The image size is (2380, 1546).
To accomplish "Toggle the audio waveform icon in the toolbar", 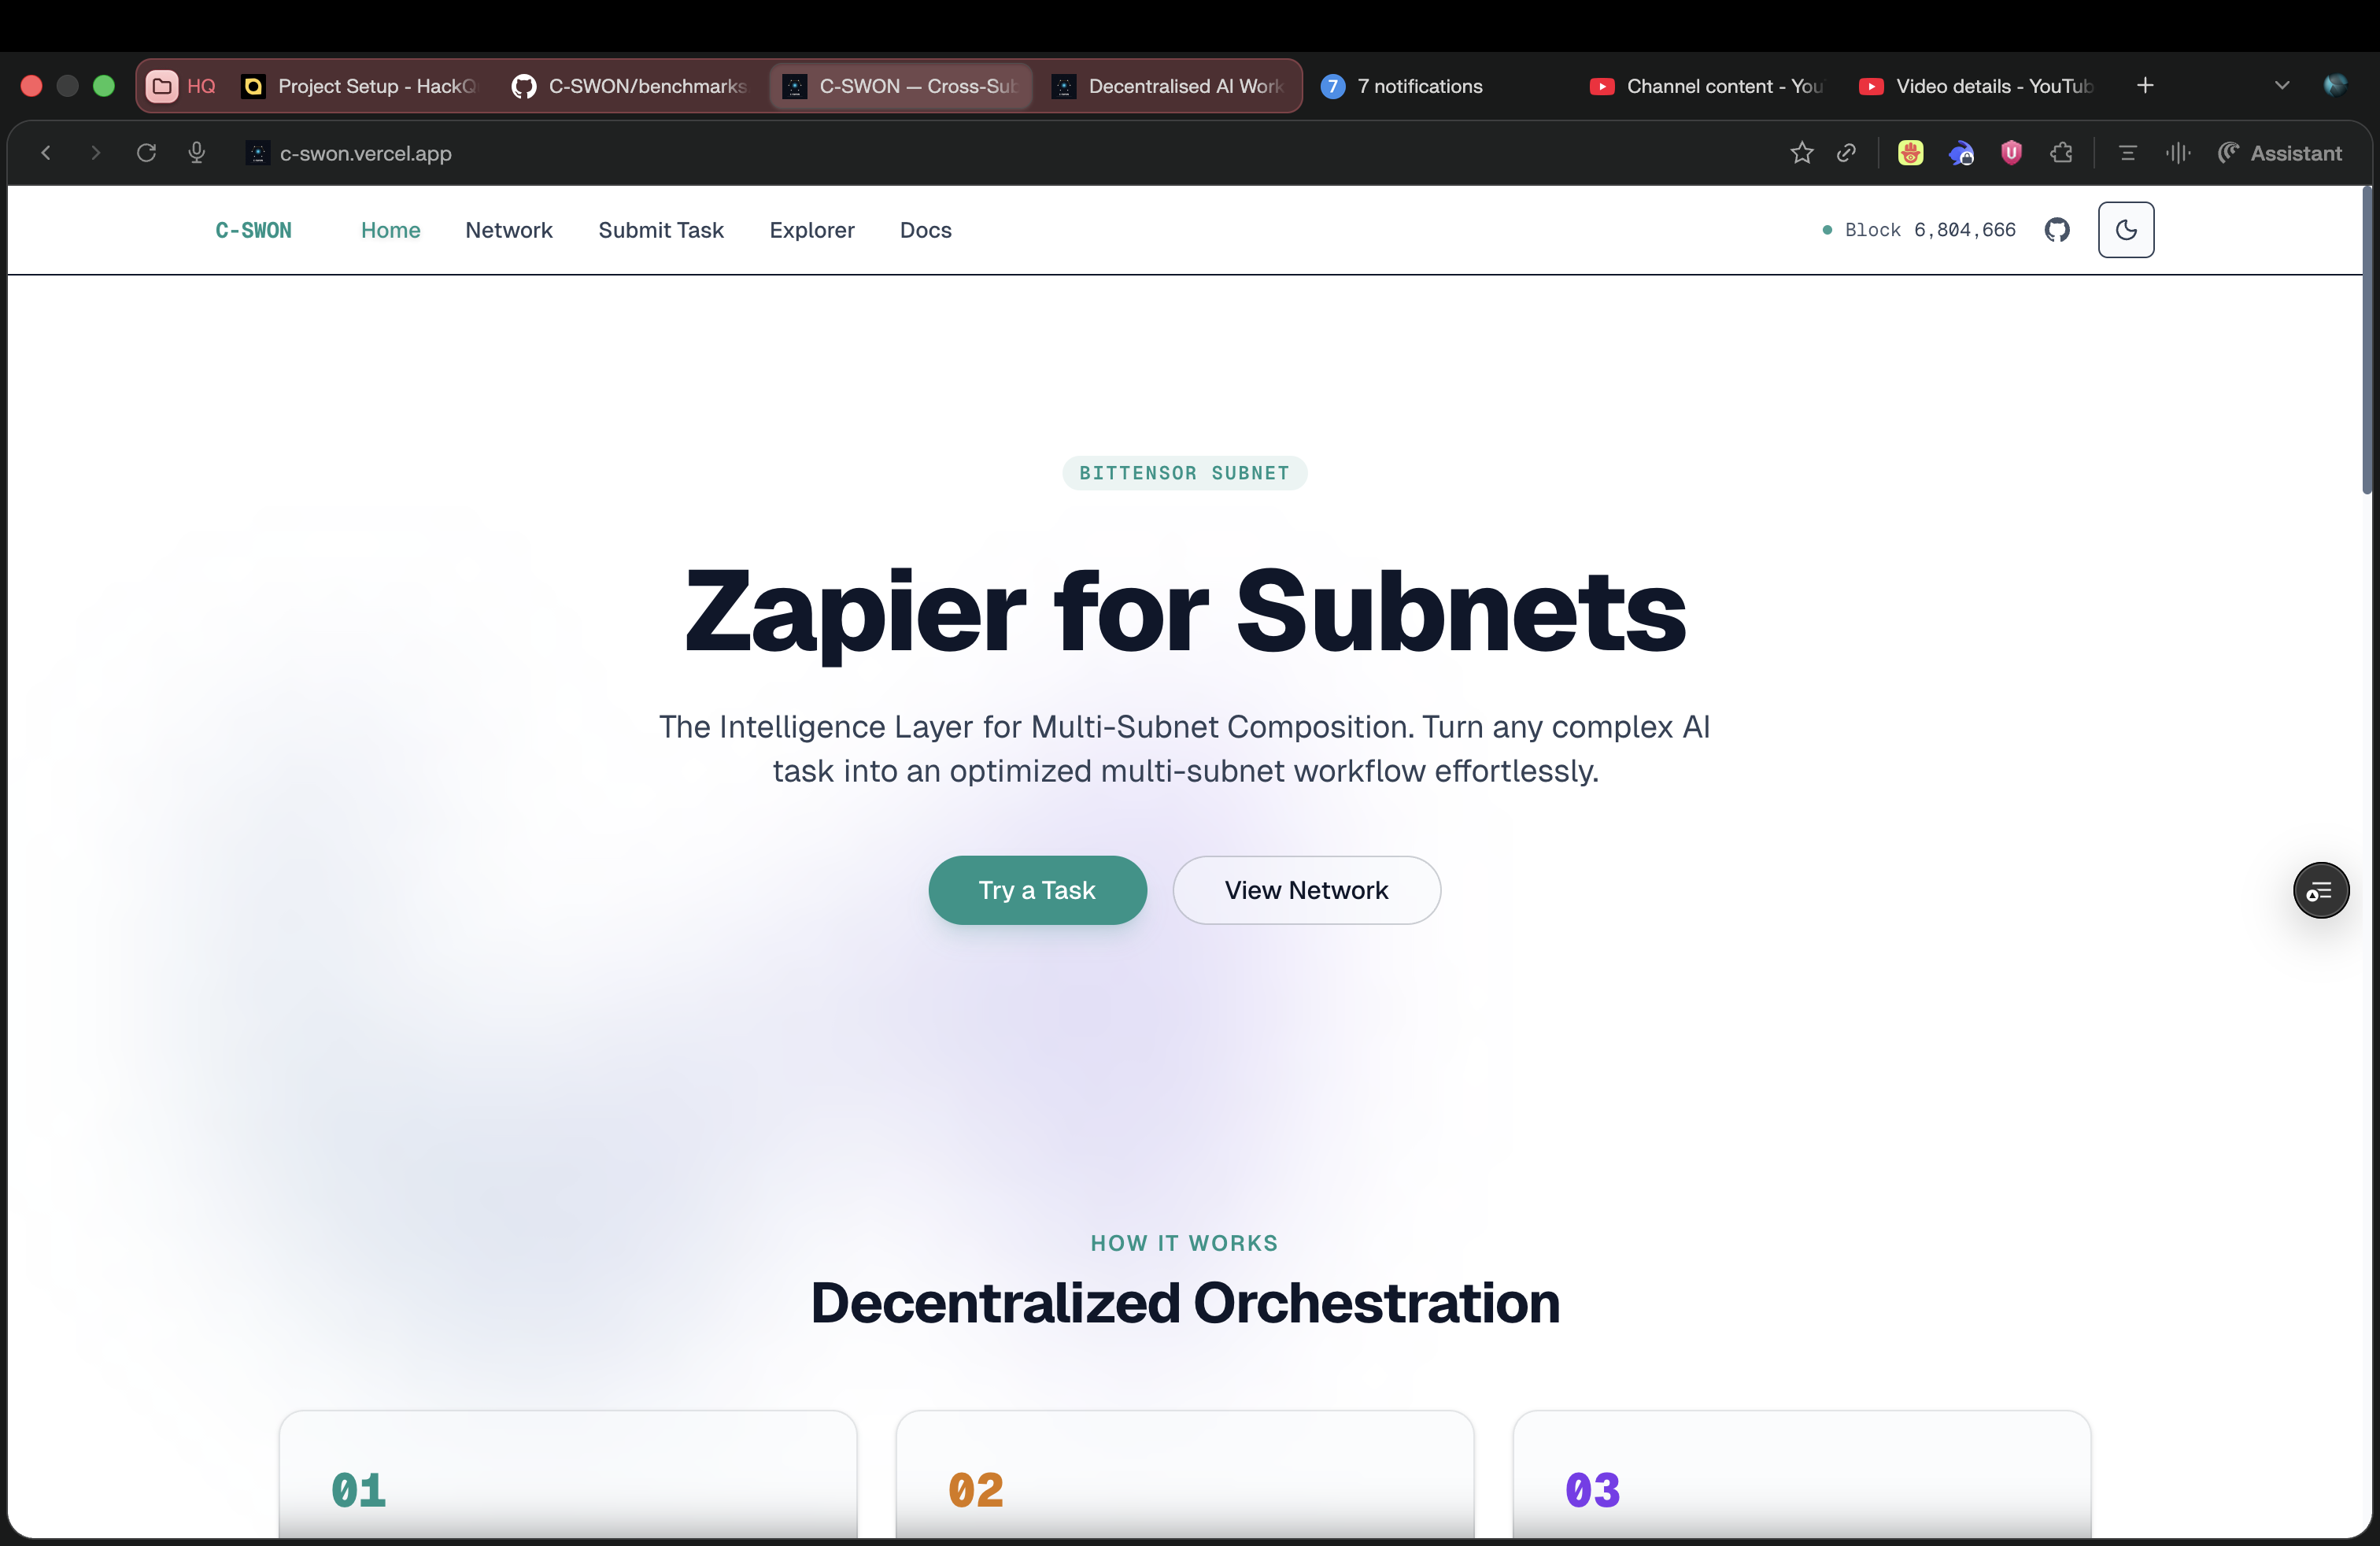I will tap(2177, 153).
